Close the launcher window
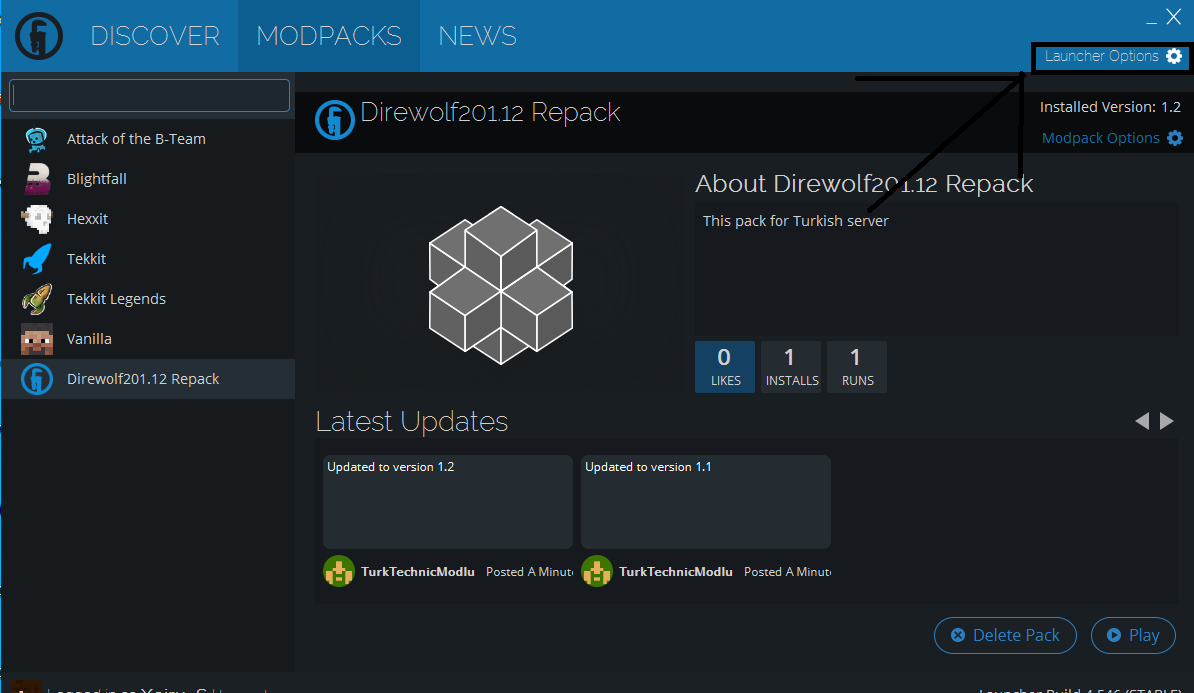This screenshot has height=693, width=1194. pos(1173,17)
